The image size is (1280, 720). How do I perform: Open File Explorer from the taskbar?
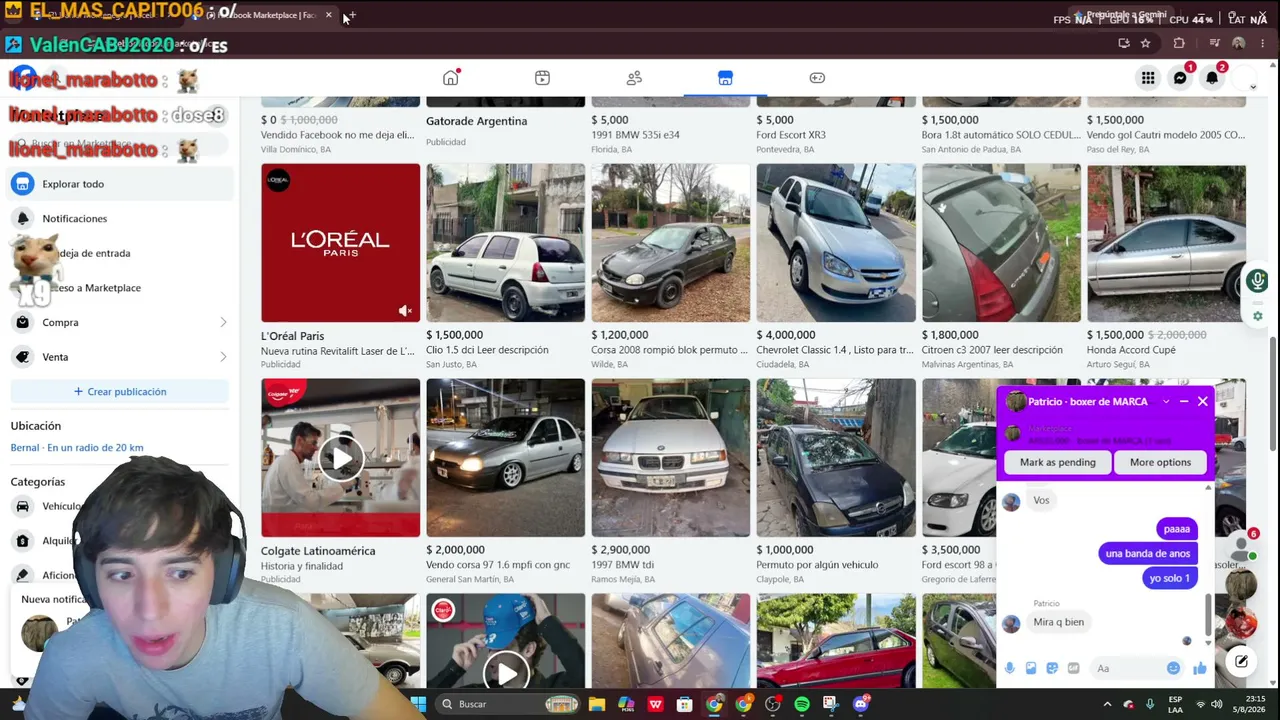pos(597,704)
